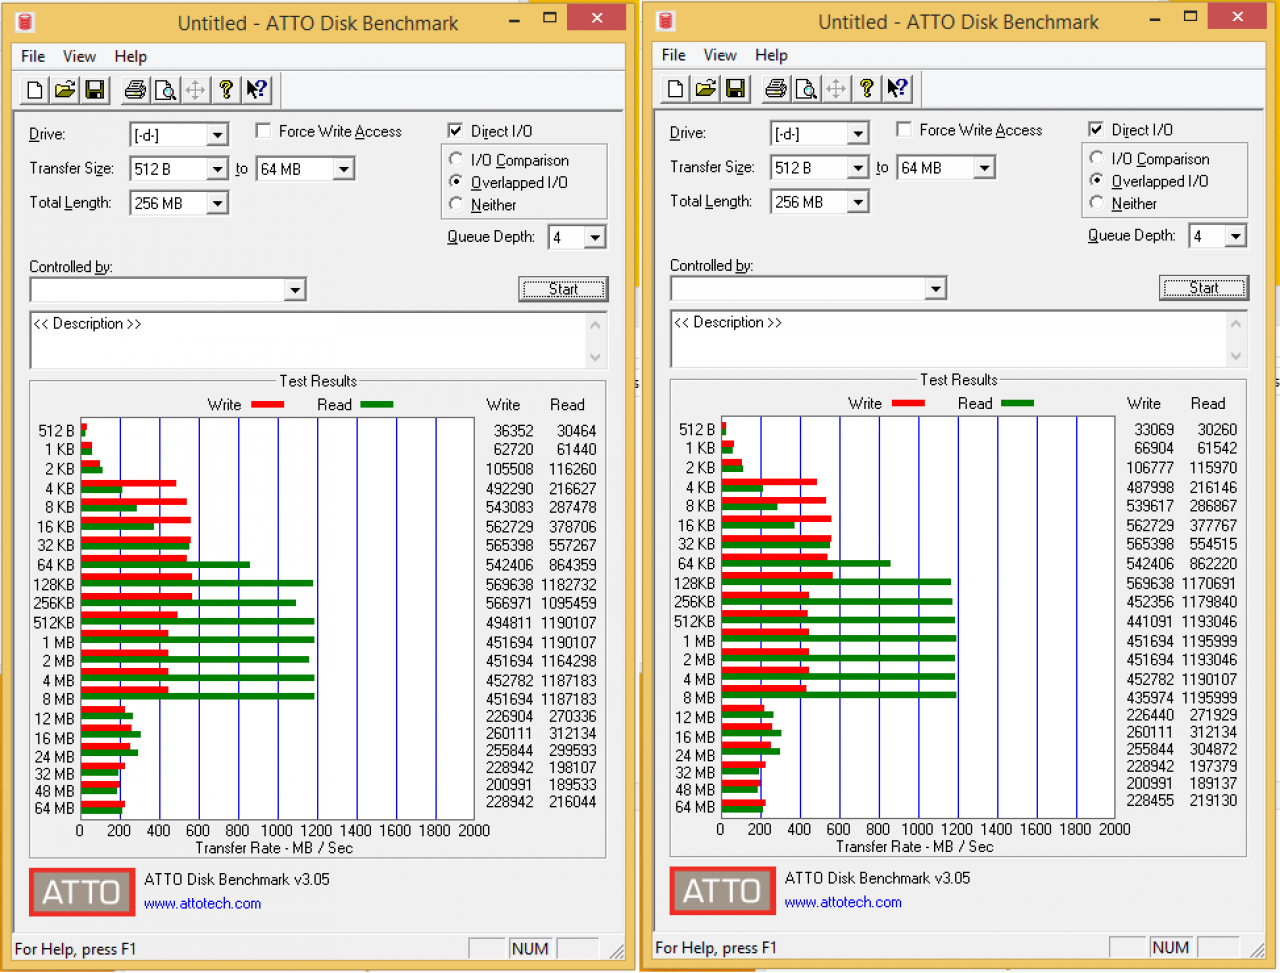Open Drive dropdown in left window
This screenshot has width=1280, height=973.
[x=218, y=135]
